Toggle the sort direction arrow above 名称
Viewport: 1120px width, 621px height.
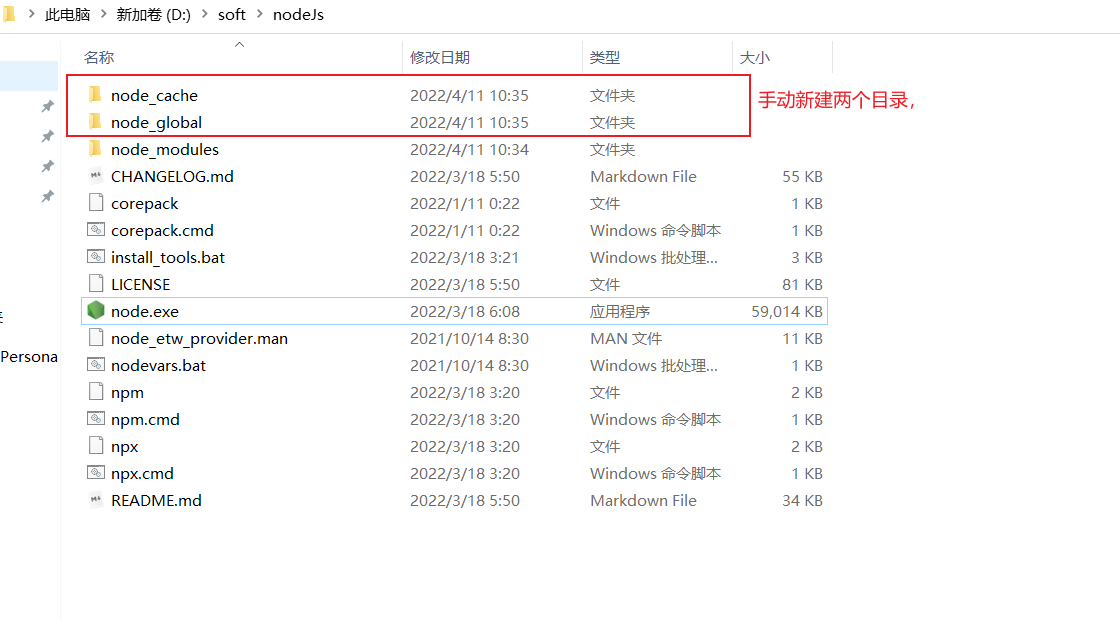[x=239, y=44]
